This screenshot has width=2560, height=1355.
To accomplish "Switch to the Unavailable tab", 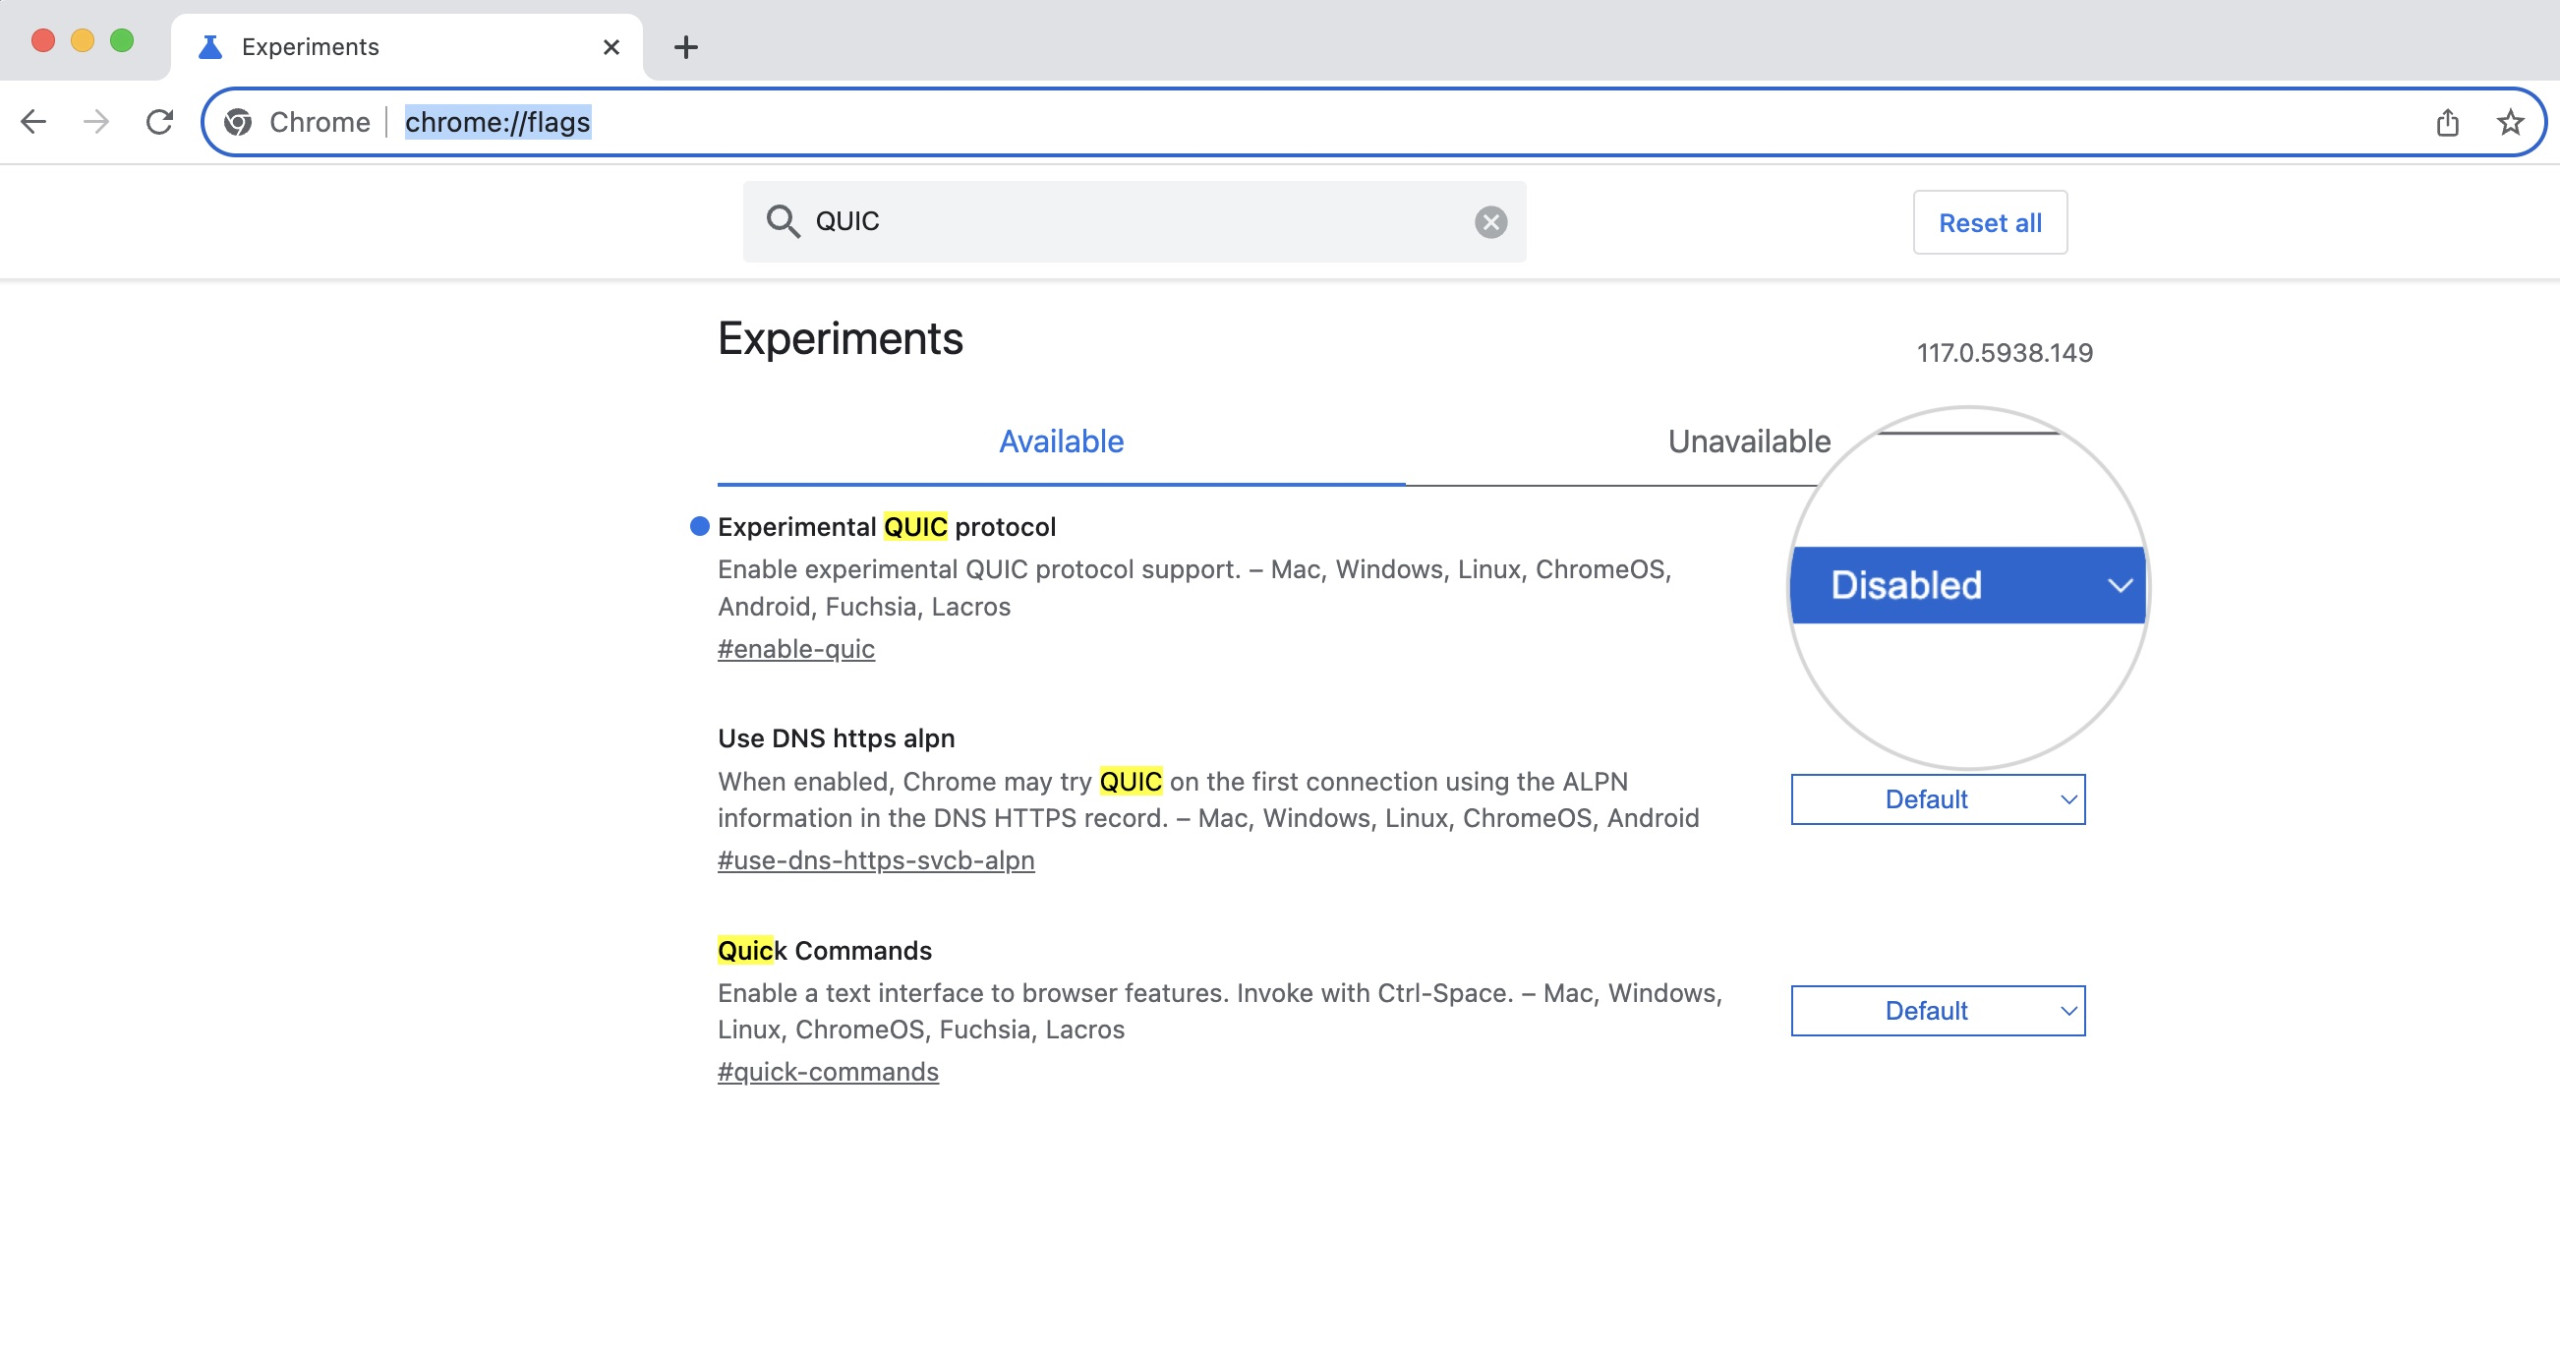I will pos(1748,441).
